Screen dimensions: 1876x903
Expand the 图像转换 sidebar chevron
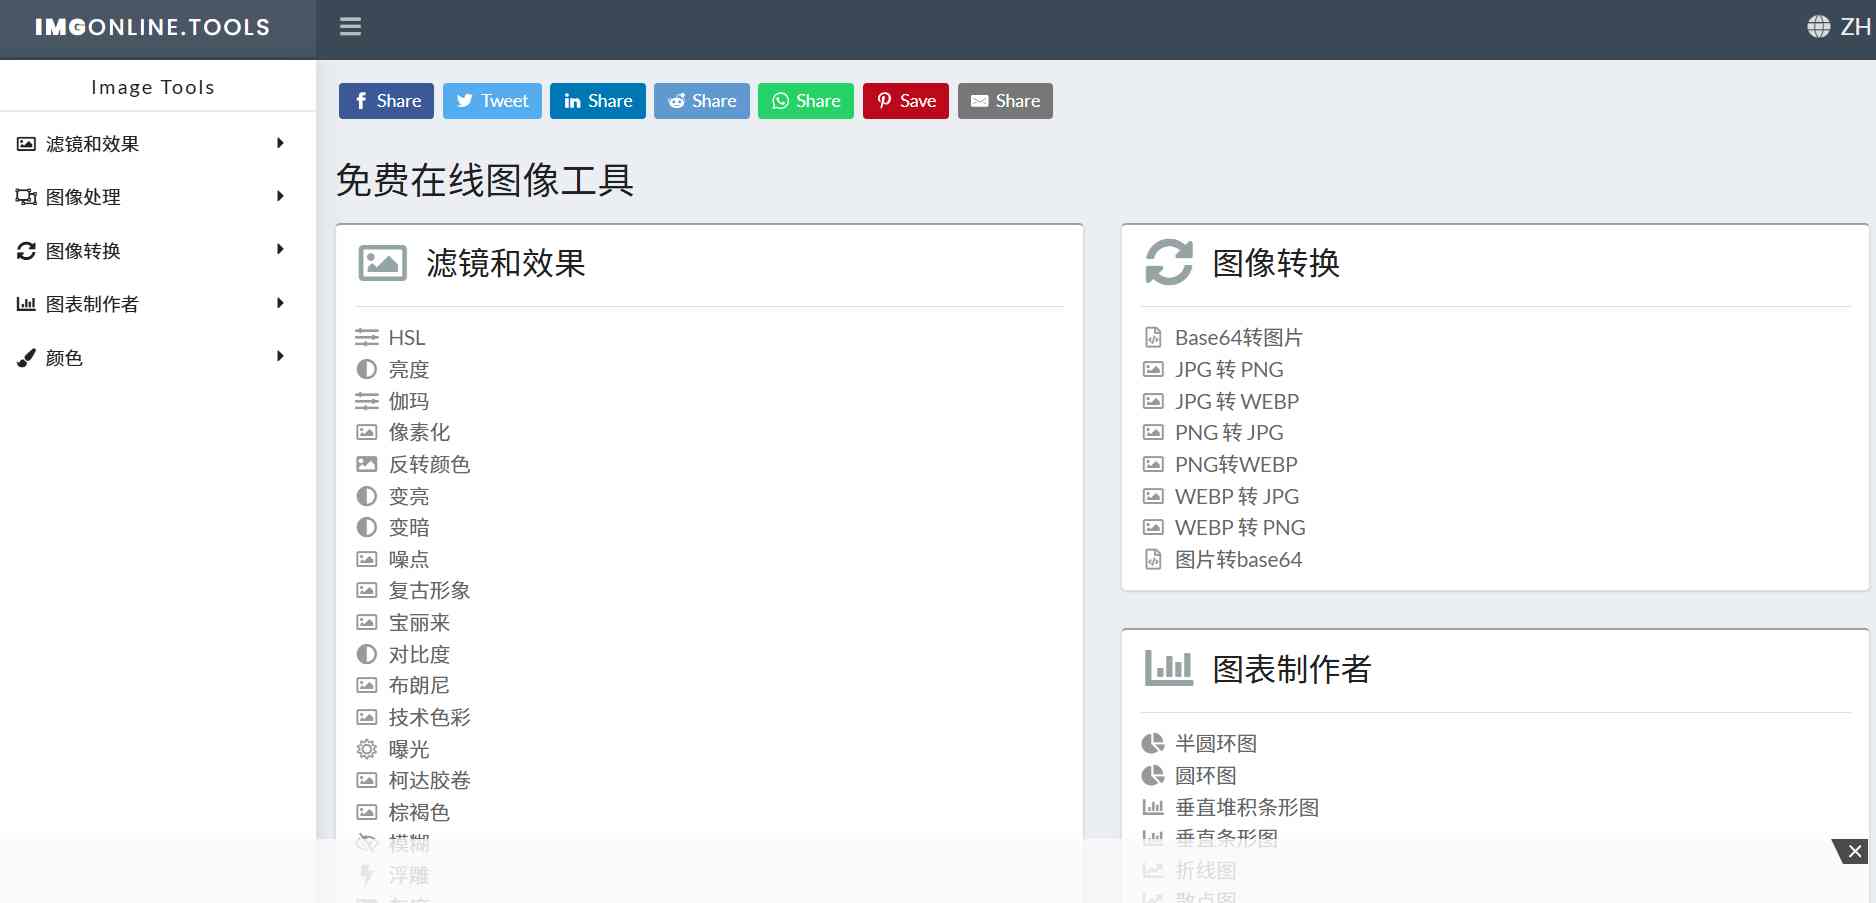280,250
